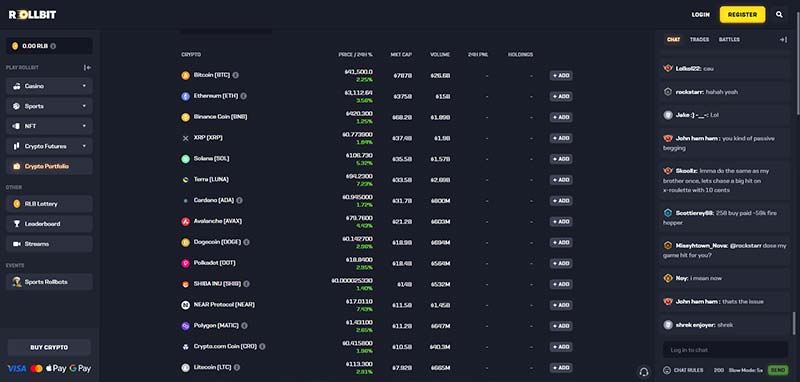Viewport: 800px width, 382px height.
Task: Click the Terra (LUNA) row name
Action: point(211,180)
